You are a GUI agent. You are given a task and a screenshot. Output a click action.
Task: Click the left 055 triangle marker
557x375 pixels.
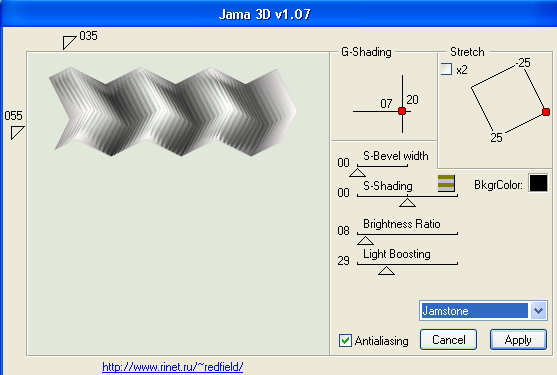[16, 132]
